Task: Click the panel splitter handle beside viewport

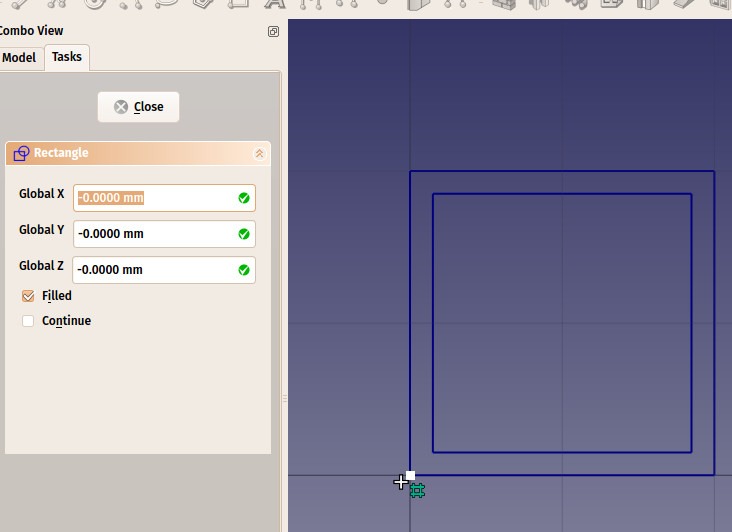Action: [284, 398]
